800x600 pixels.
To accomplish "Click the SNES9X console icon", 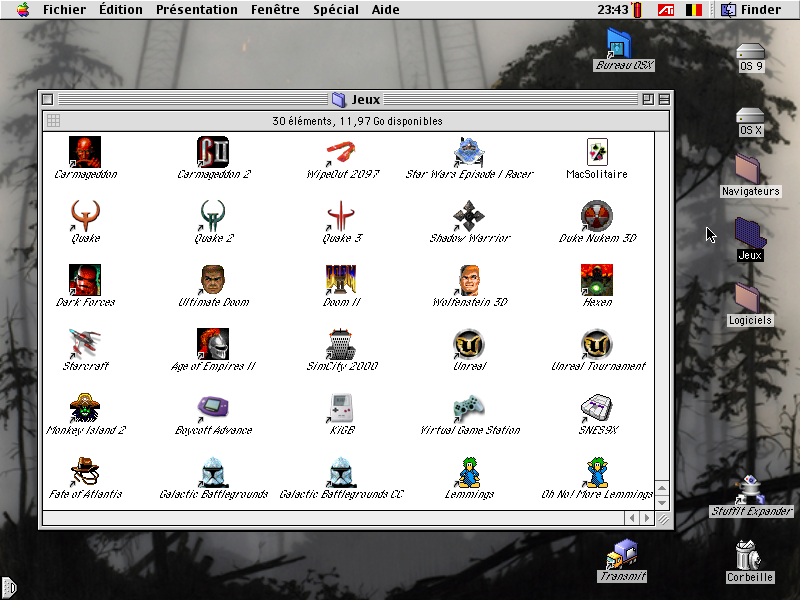I will click(x=597, y=407).
